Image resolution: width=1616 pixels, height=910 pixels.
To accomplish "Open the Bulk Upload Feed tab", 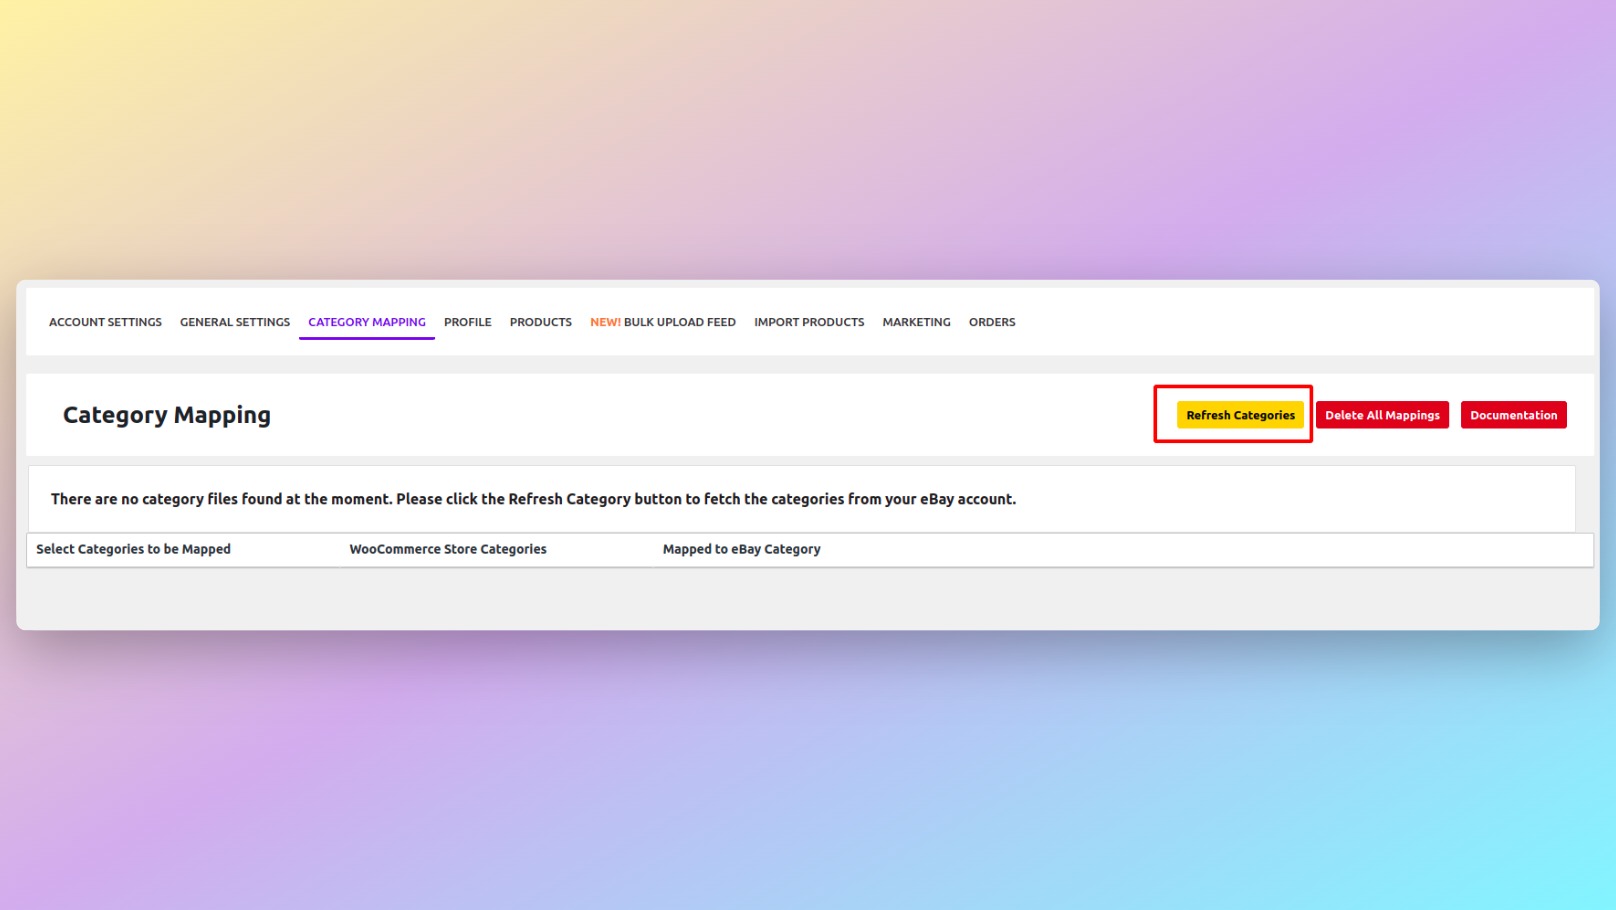I will [x=663, y=322].
